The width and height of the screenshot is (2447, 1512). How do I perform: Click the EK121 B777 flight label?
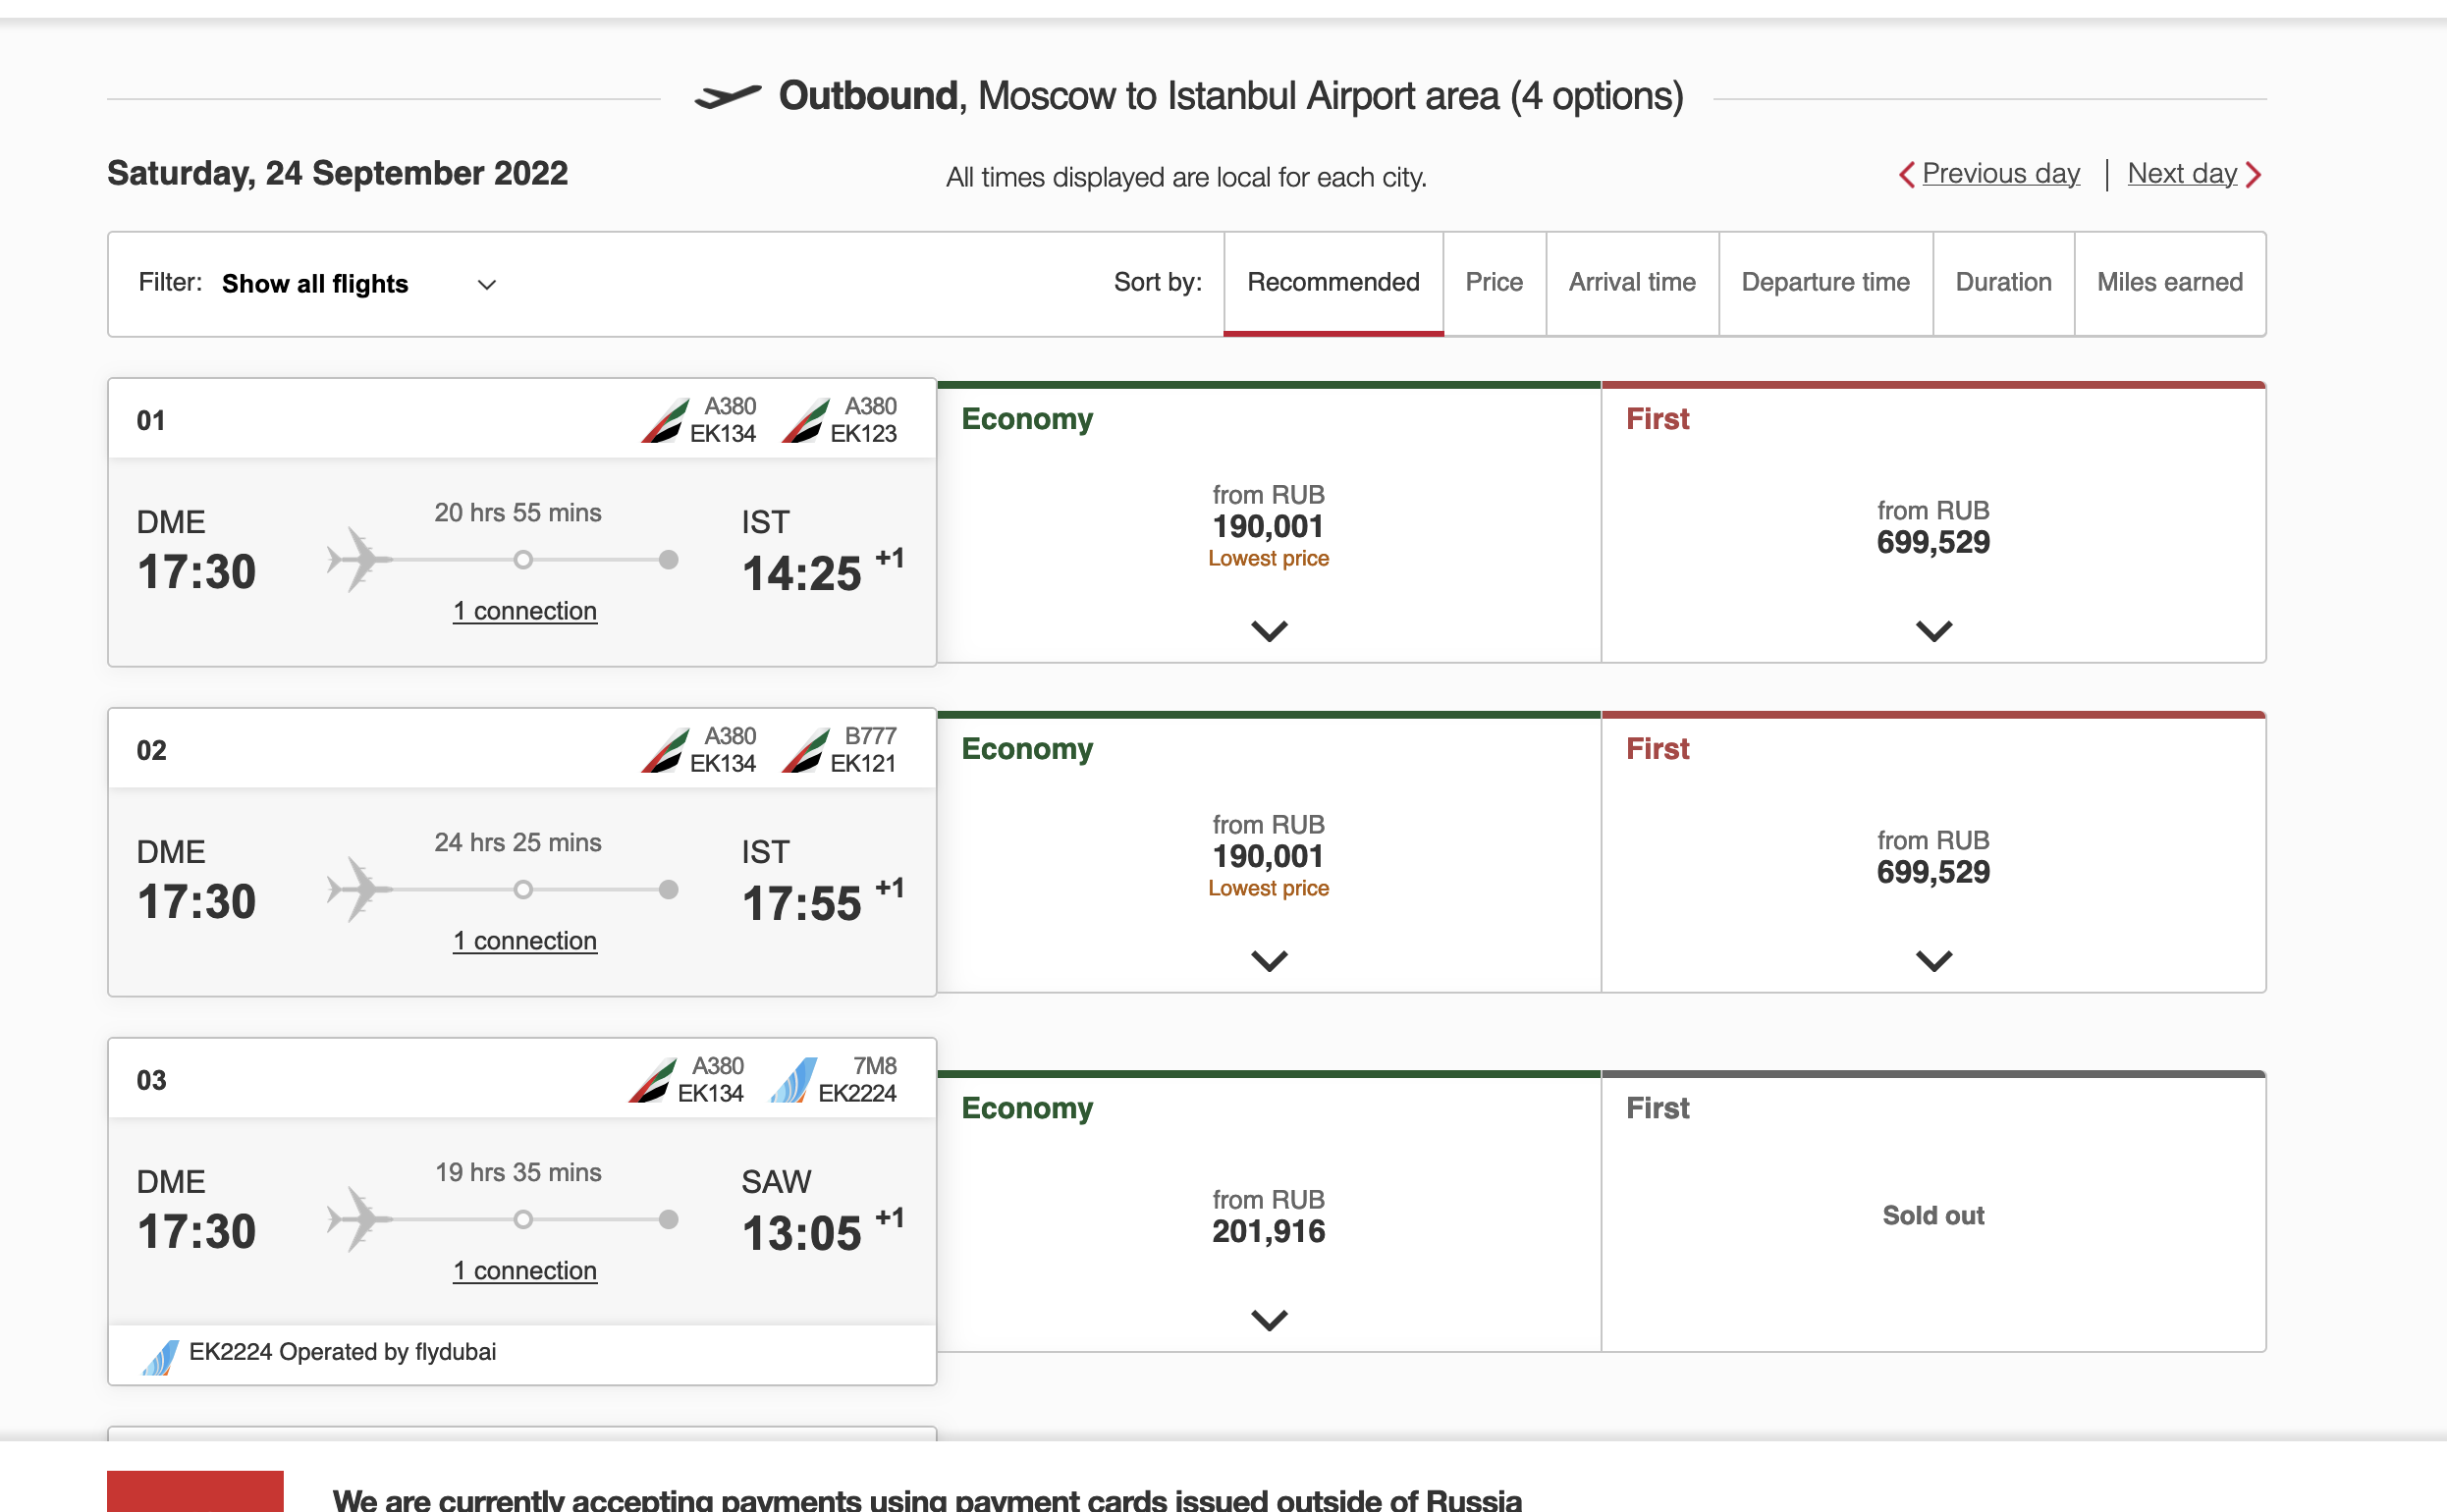pyautogui.click(x=864, y=750)
